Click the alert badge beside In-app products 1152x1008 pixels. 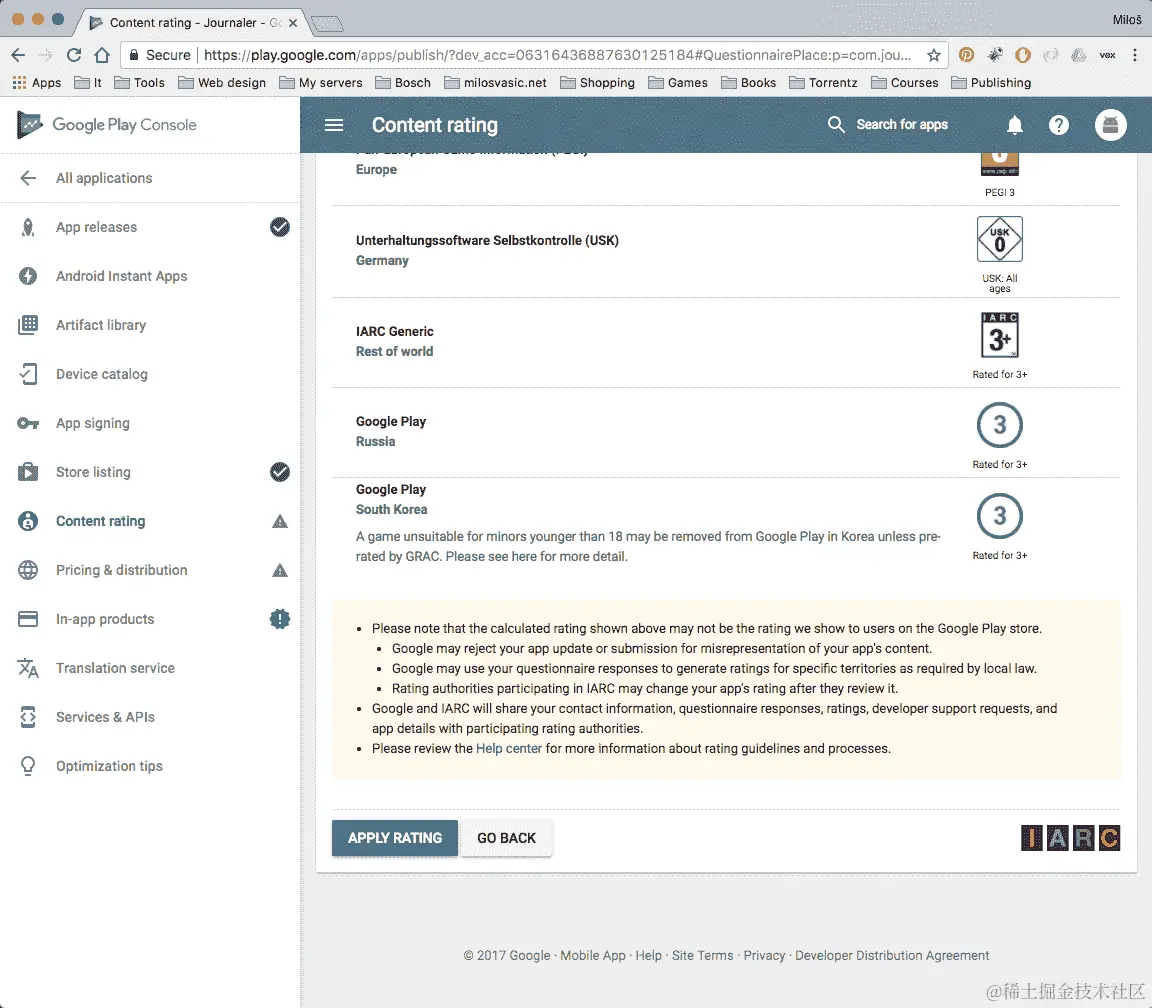(280, 619)
